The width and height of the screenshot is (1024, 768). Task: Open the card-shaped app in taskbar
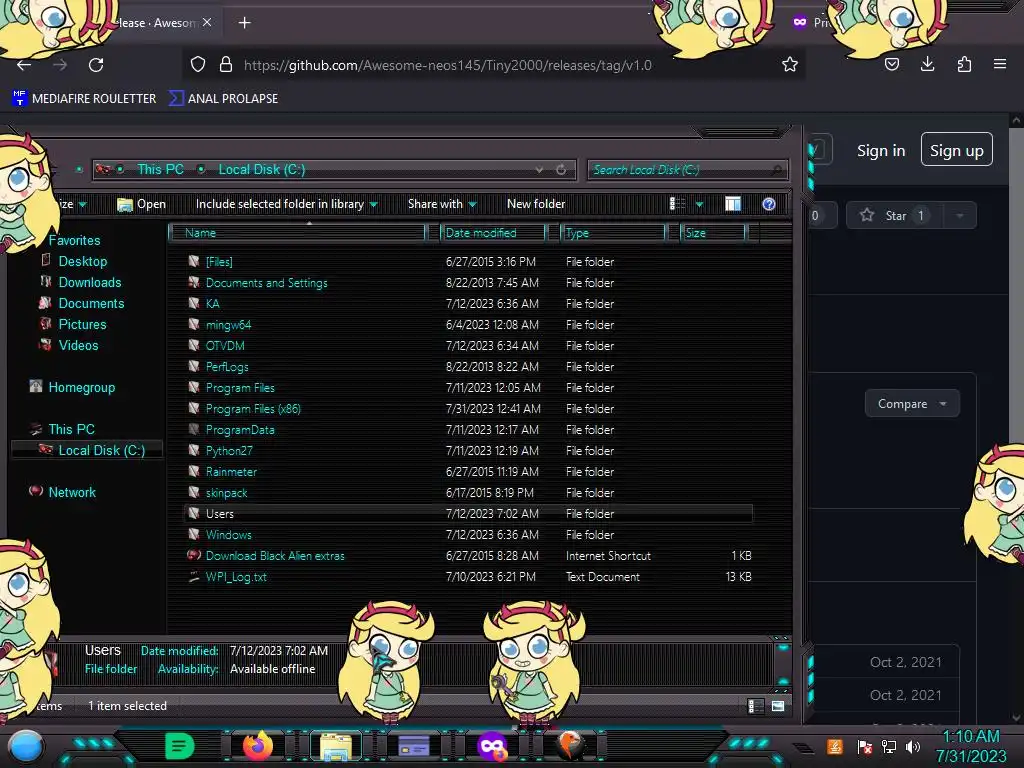point(413,746)
